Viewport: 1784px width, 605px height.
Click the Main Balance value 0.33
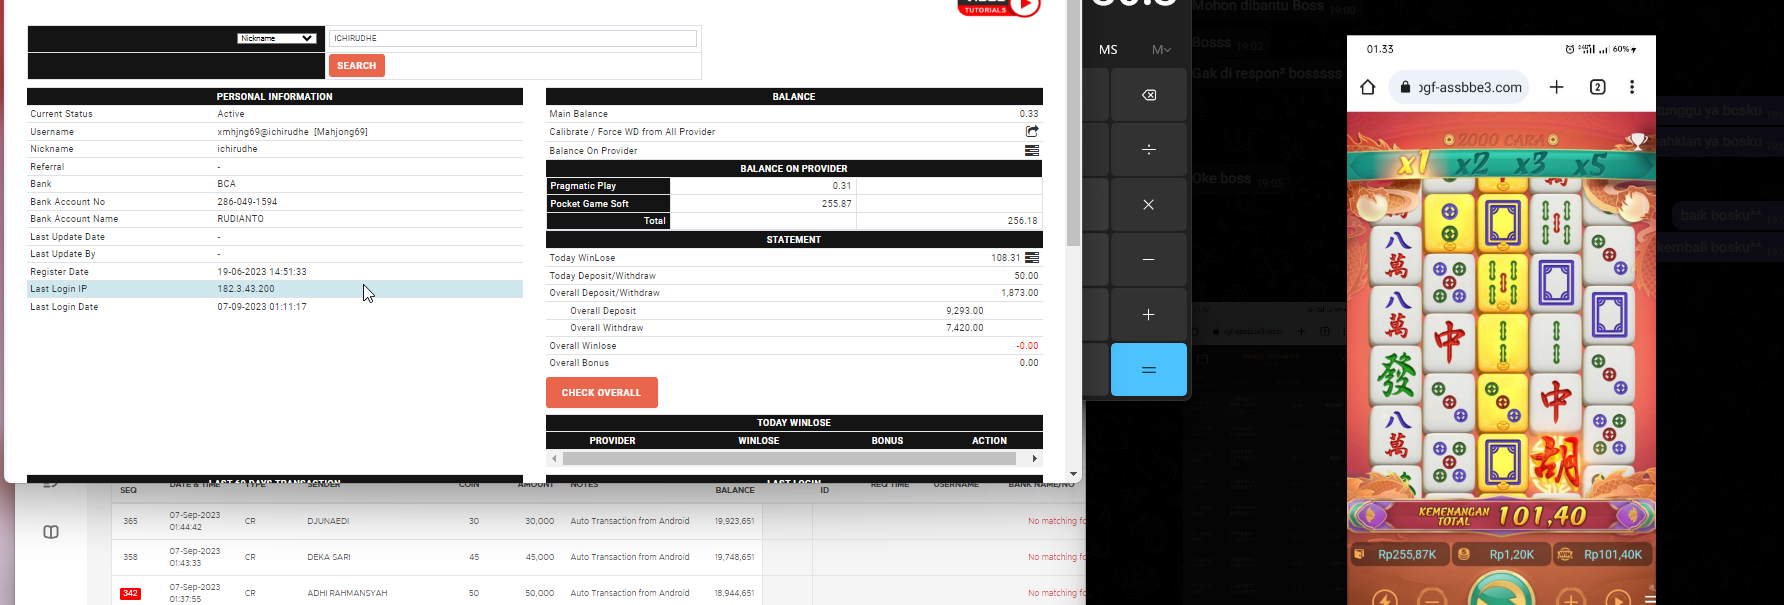pyautogui.click(x=1029, y=114)
